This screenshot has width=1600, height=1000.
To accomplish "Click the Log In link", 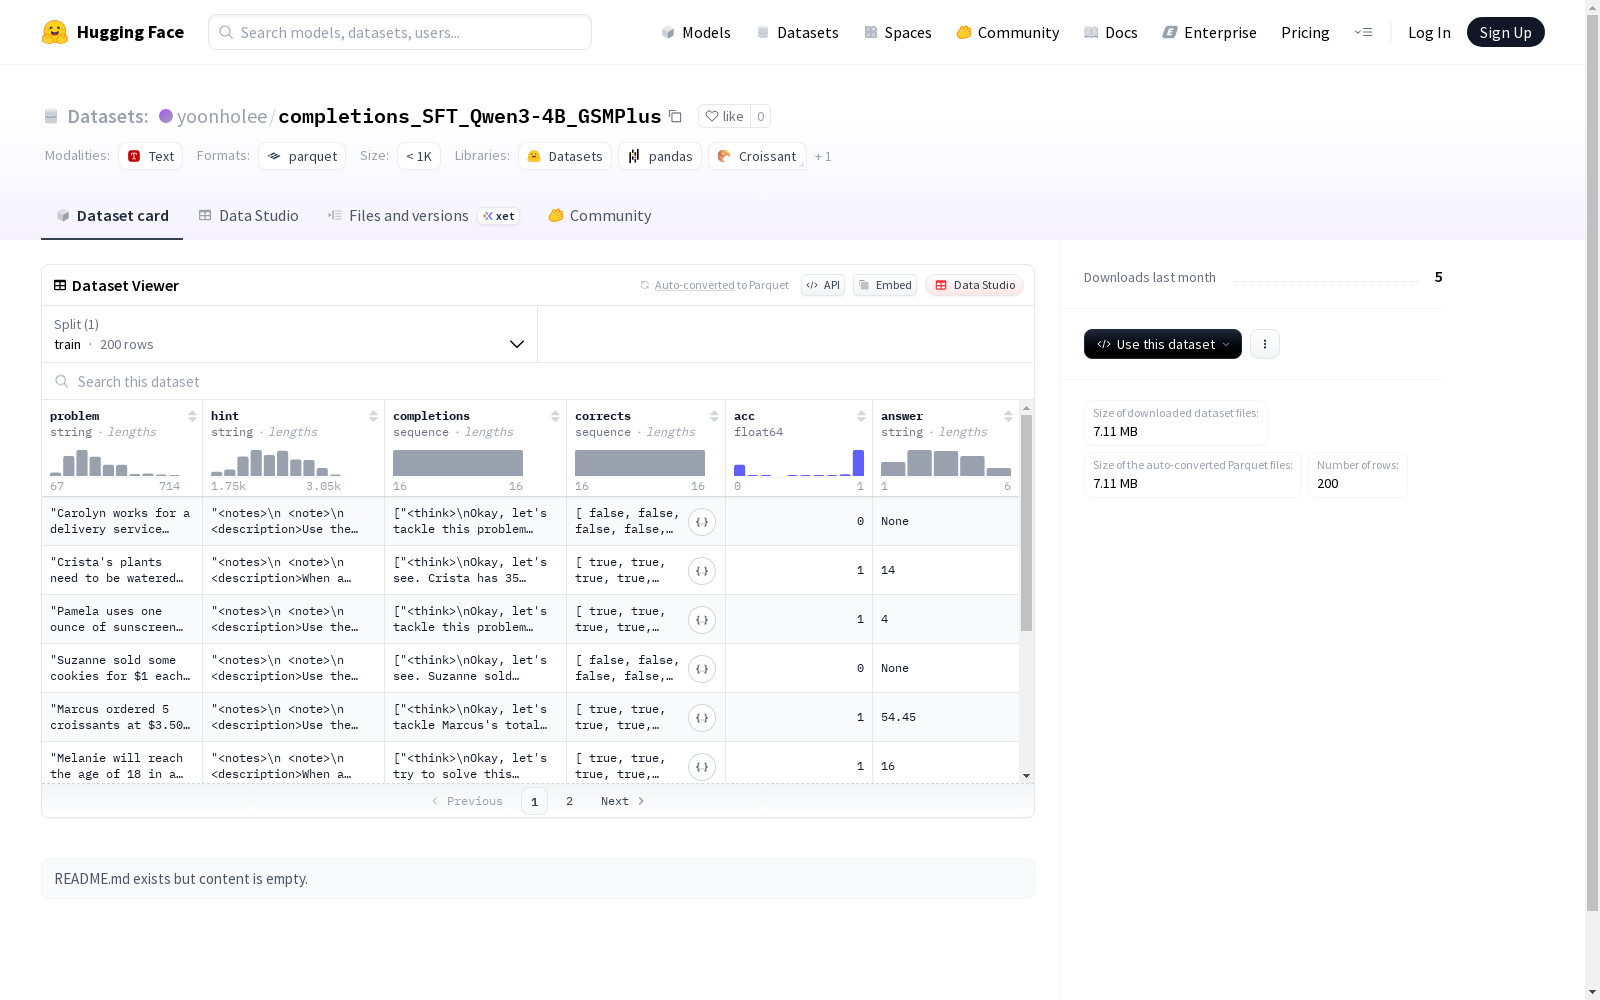I will click(1429, 32).
